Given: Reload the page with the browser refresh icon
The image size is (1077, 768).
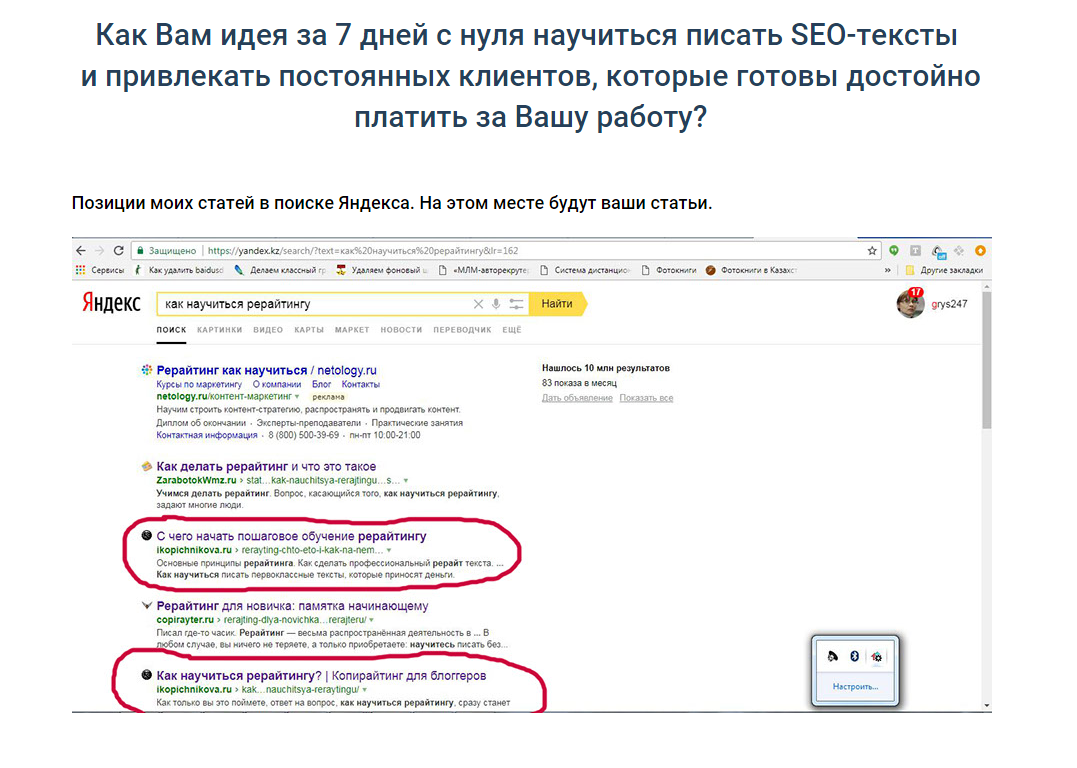Looking at the screenshot, I should pyautogui.click(x=119, y=250).
